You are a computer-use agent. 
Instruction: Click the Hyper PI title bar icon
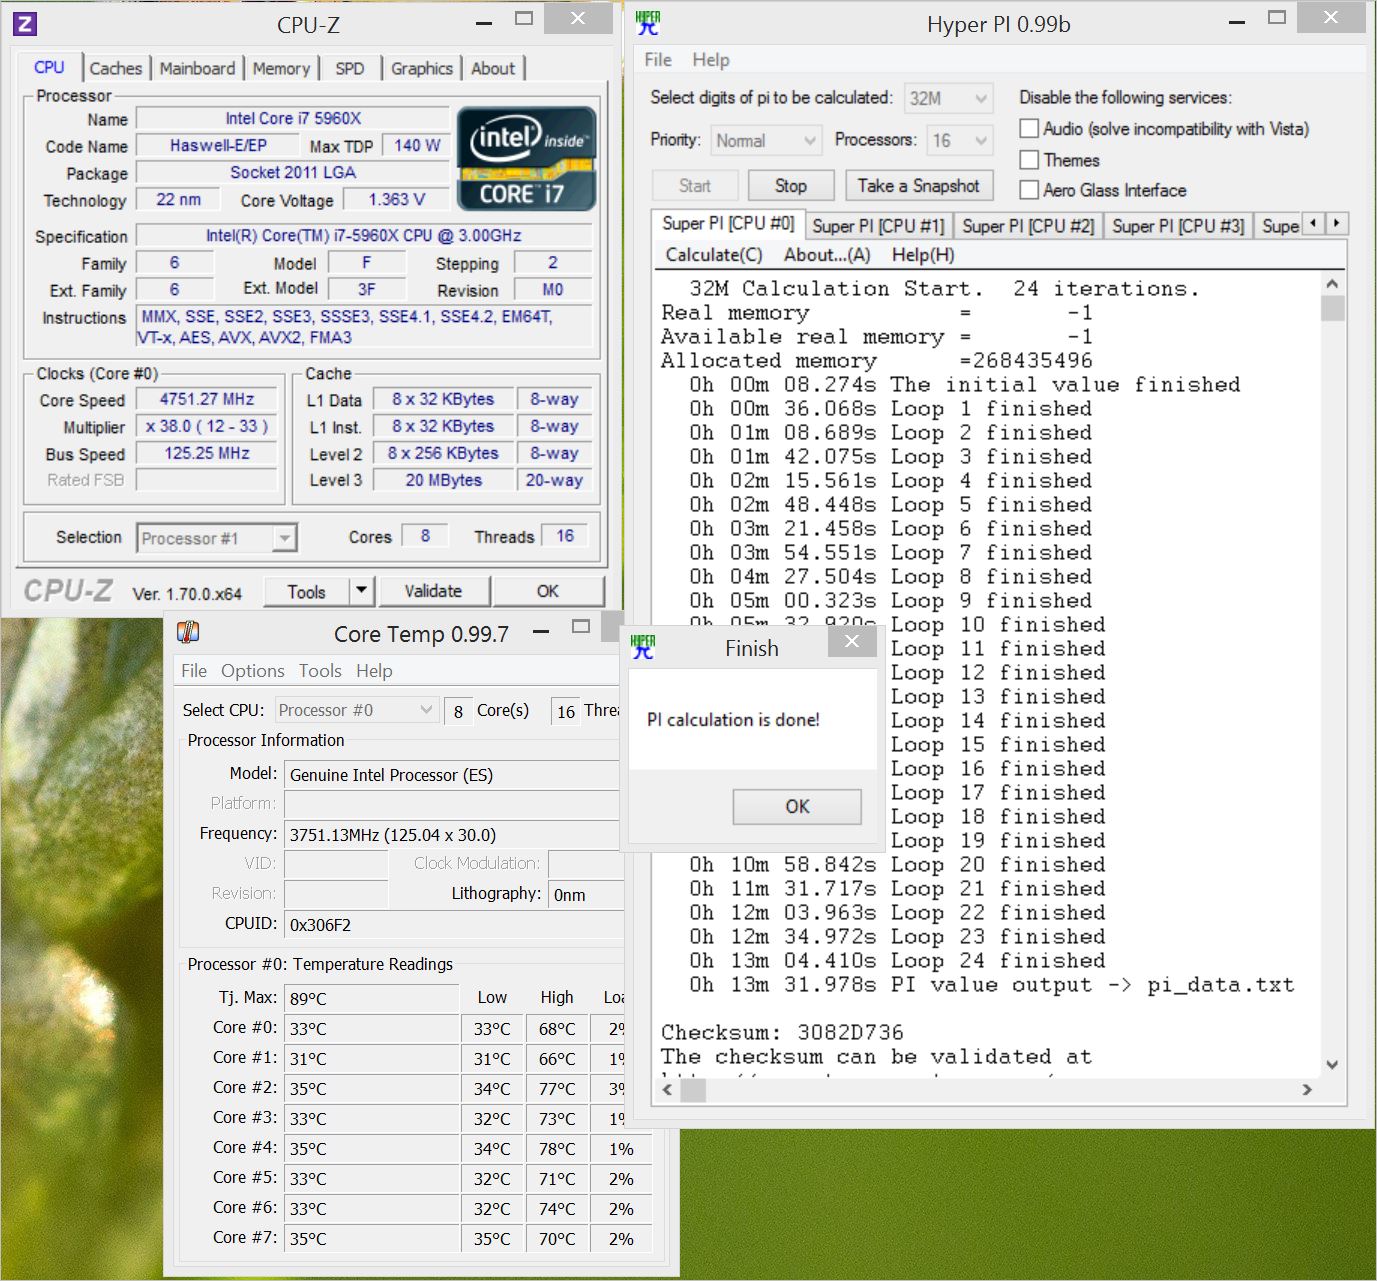(x=648, y=23)
